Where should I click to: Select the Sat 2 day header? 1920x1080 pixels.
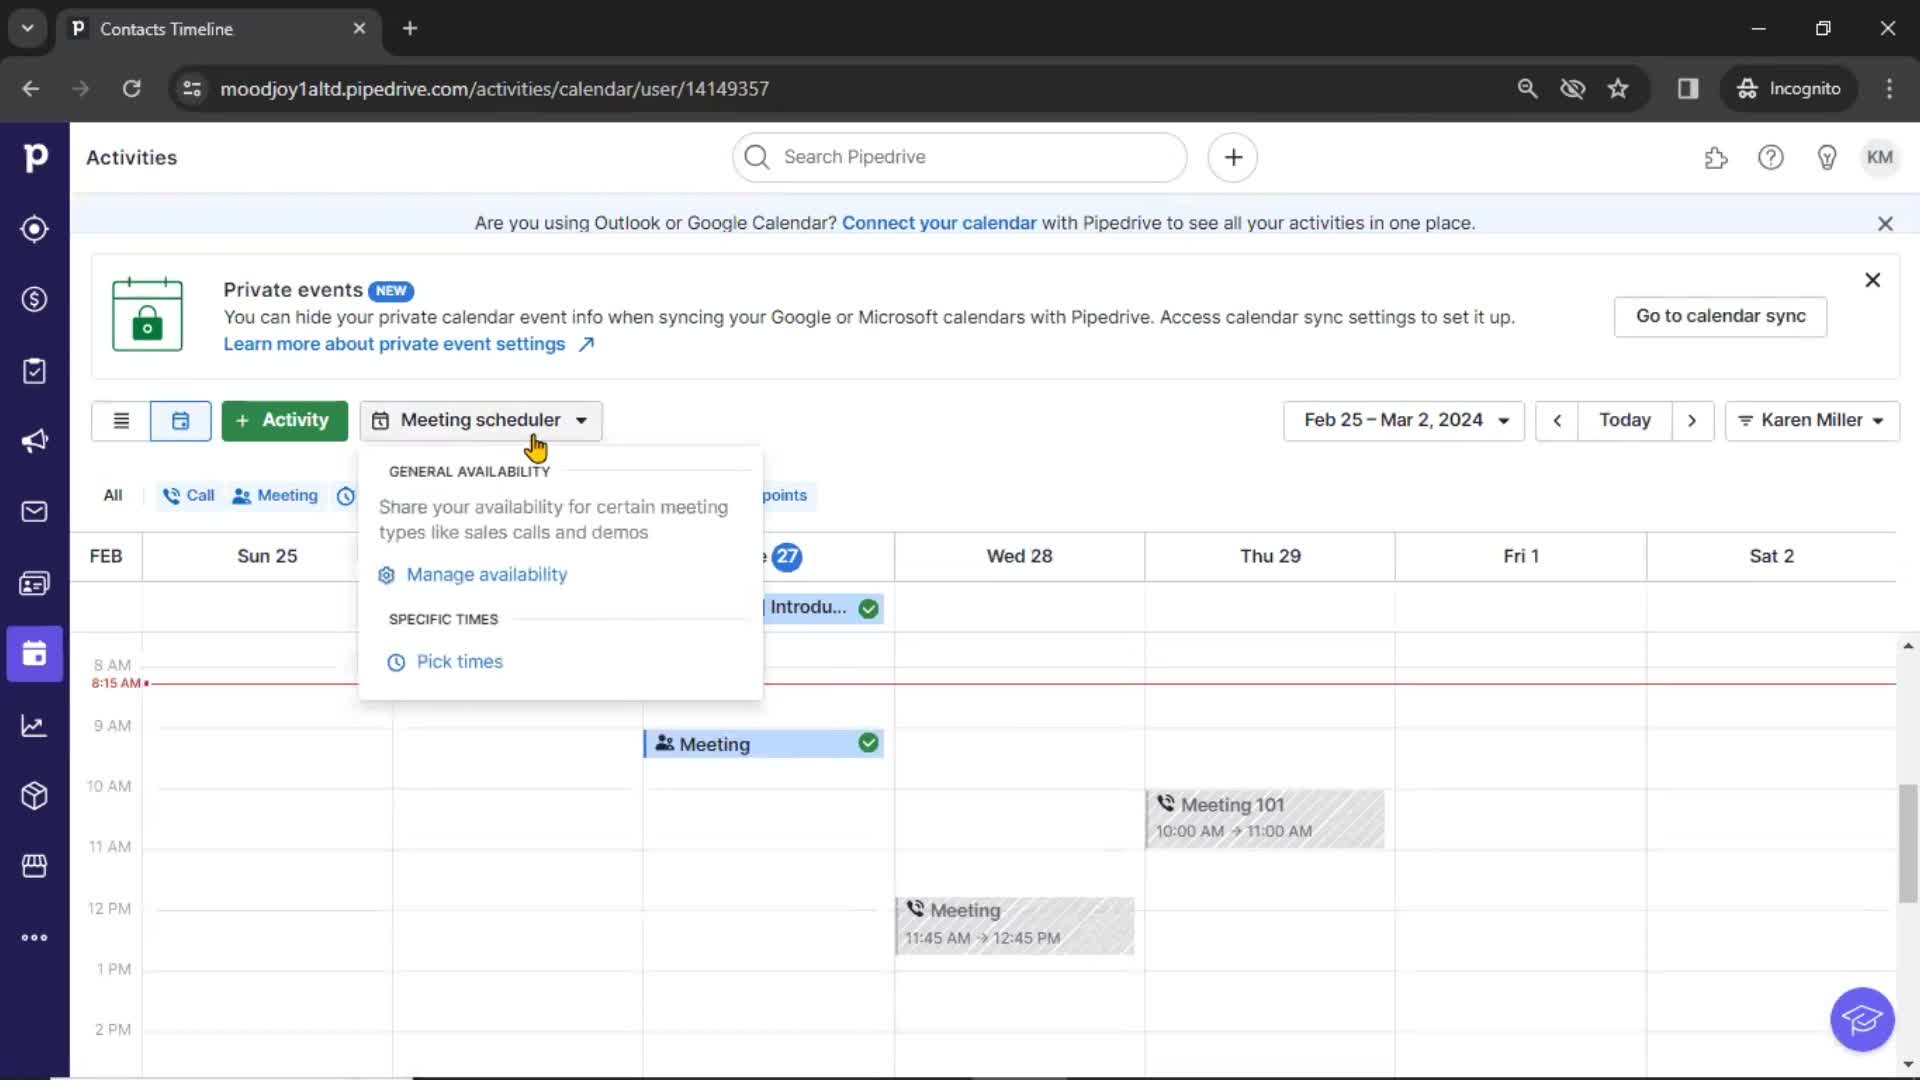pyautogui.click(x=1771, y=557)
